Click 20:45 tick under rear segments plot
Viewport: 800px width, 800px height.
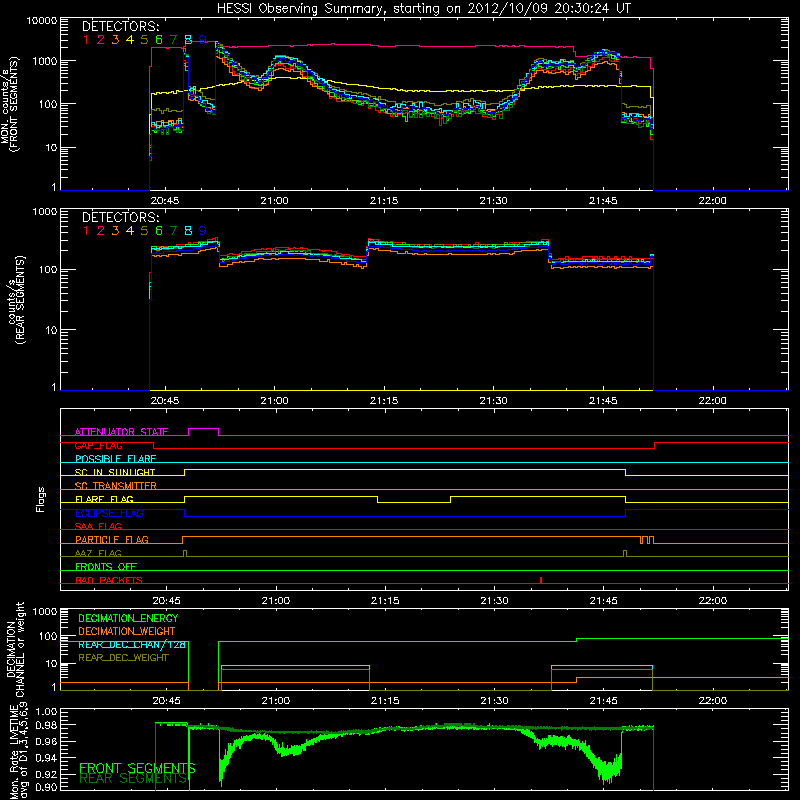click(165, 401)
